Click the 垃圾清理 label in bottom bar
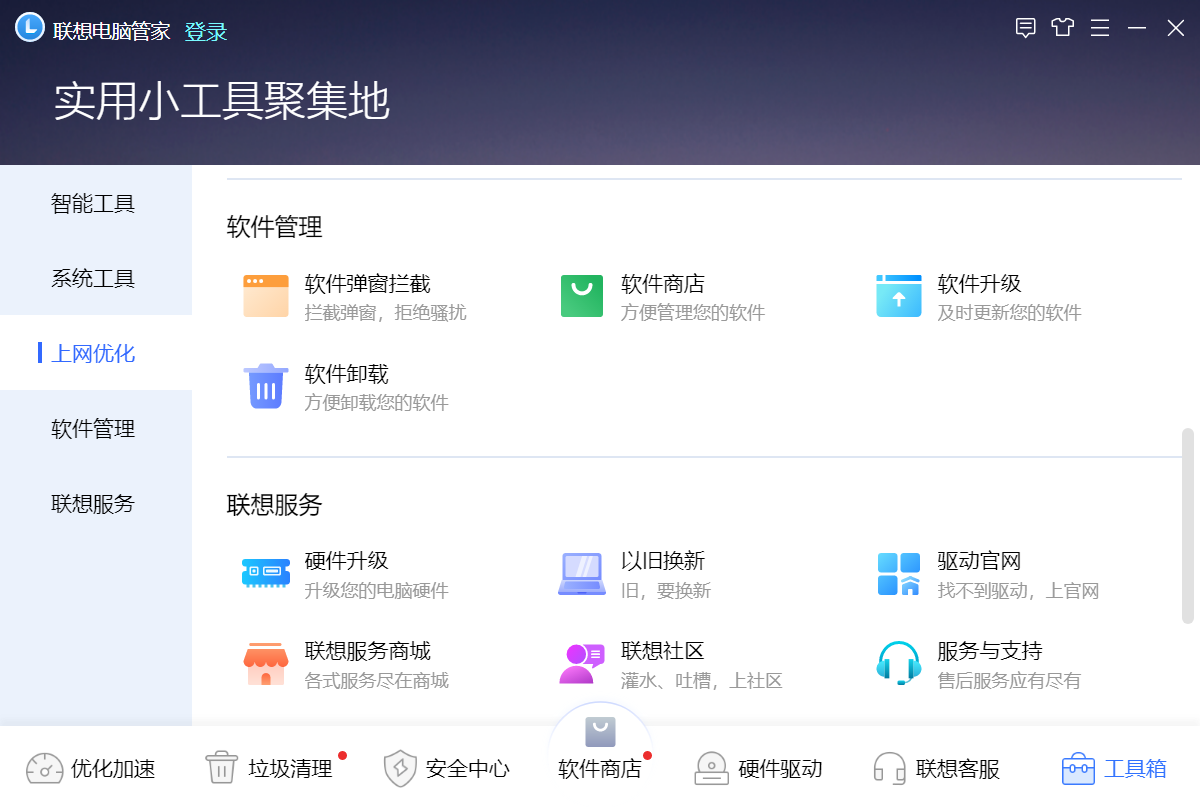The height and width of the screenshot is (810, 1200). tap(290, 769)
